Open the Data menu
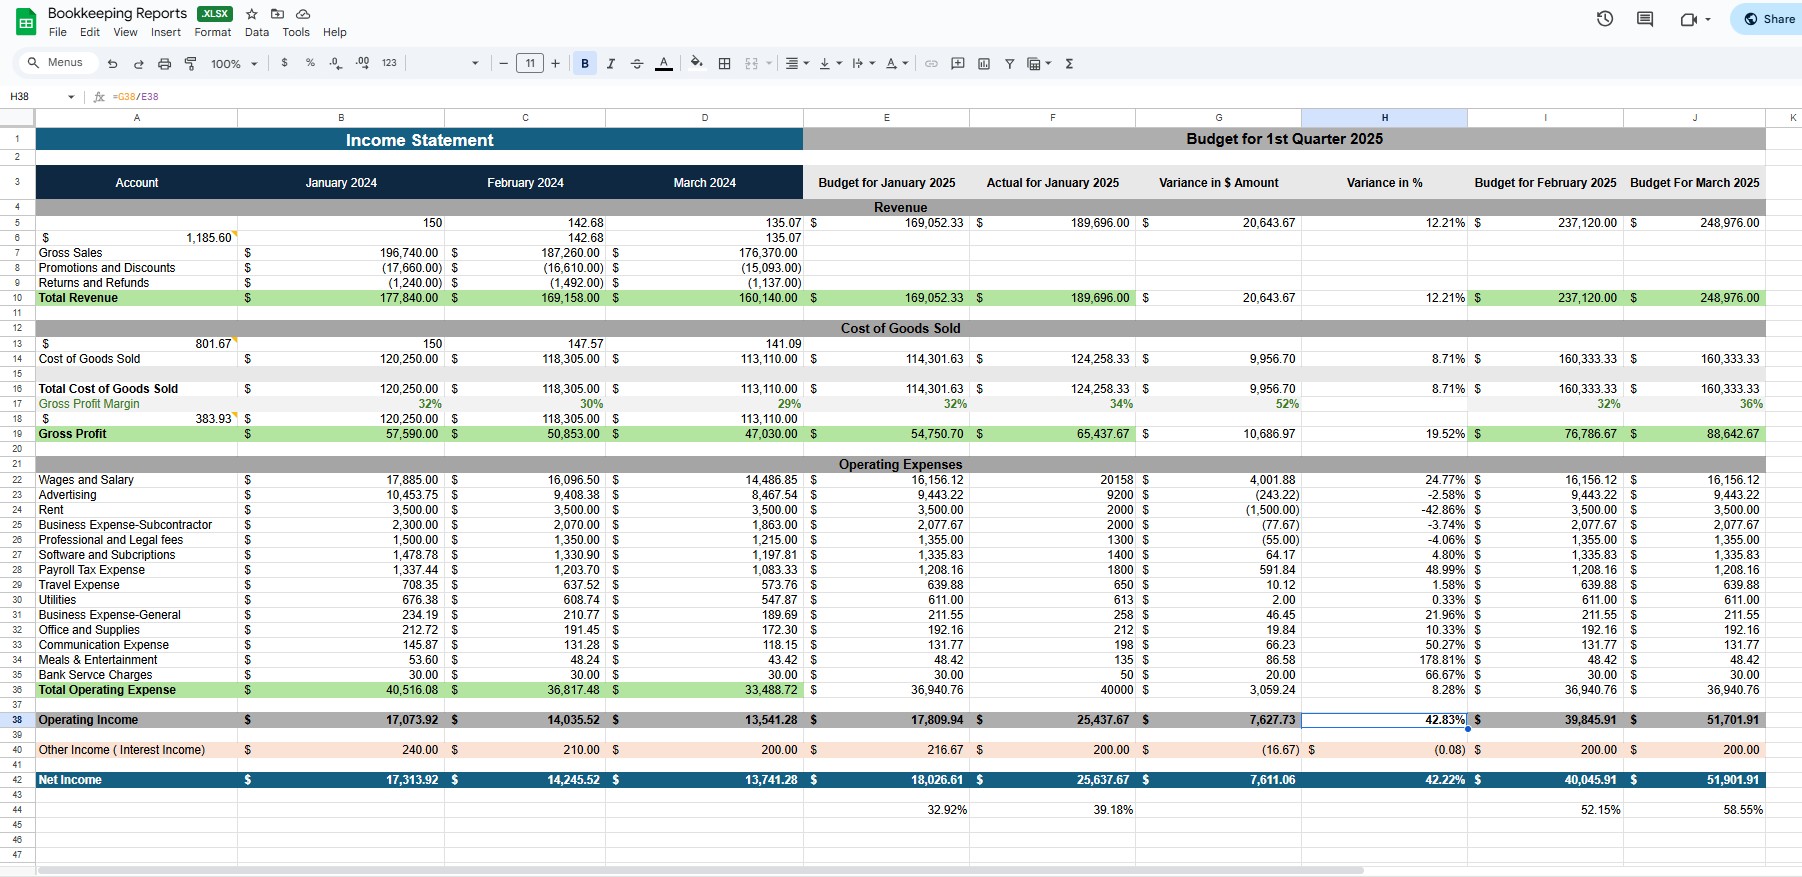The height and width of the screenshot is (877, 1802). click(257, 32)
